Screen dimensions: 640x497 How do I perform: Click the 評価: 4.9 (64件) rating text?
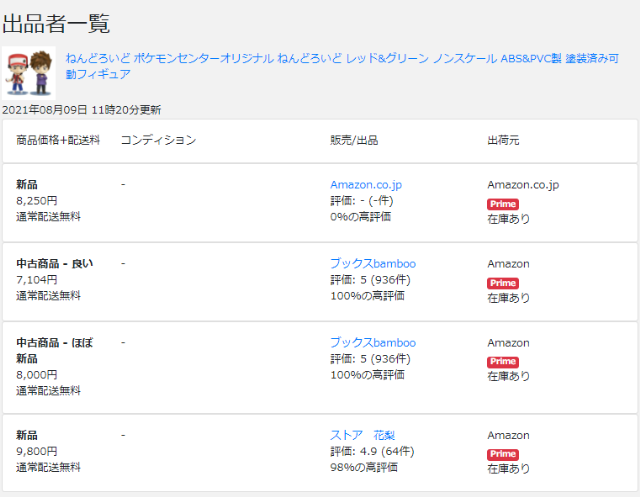point(372,451)
